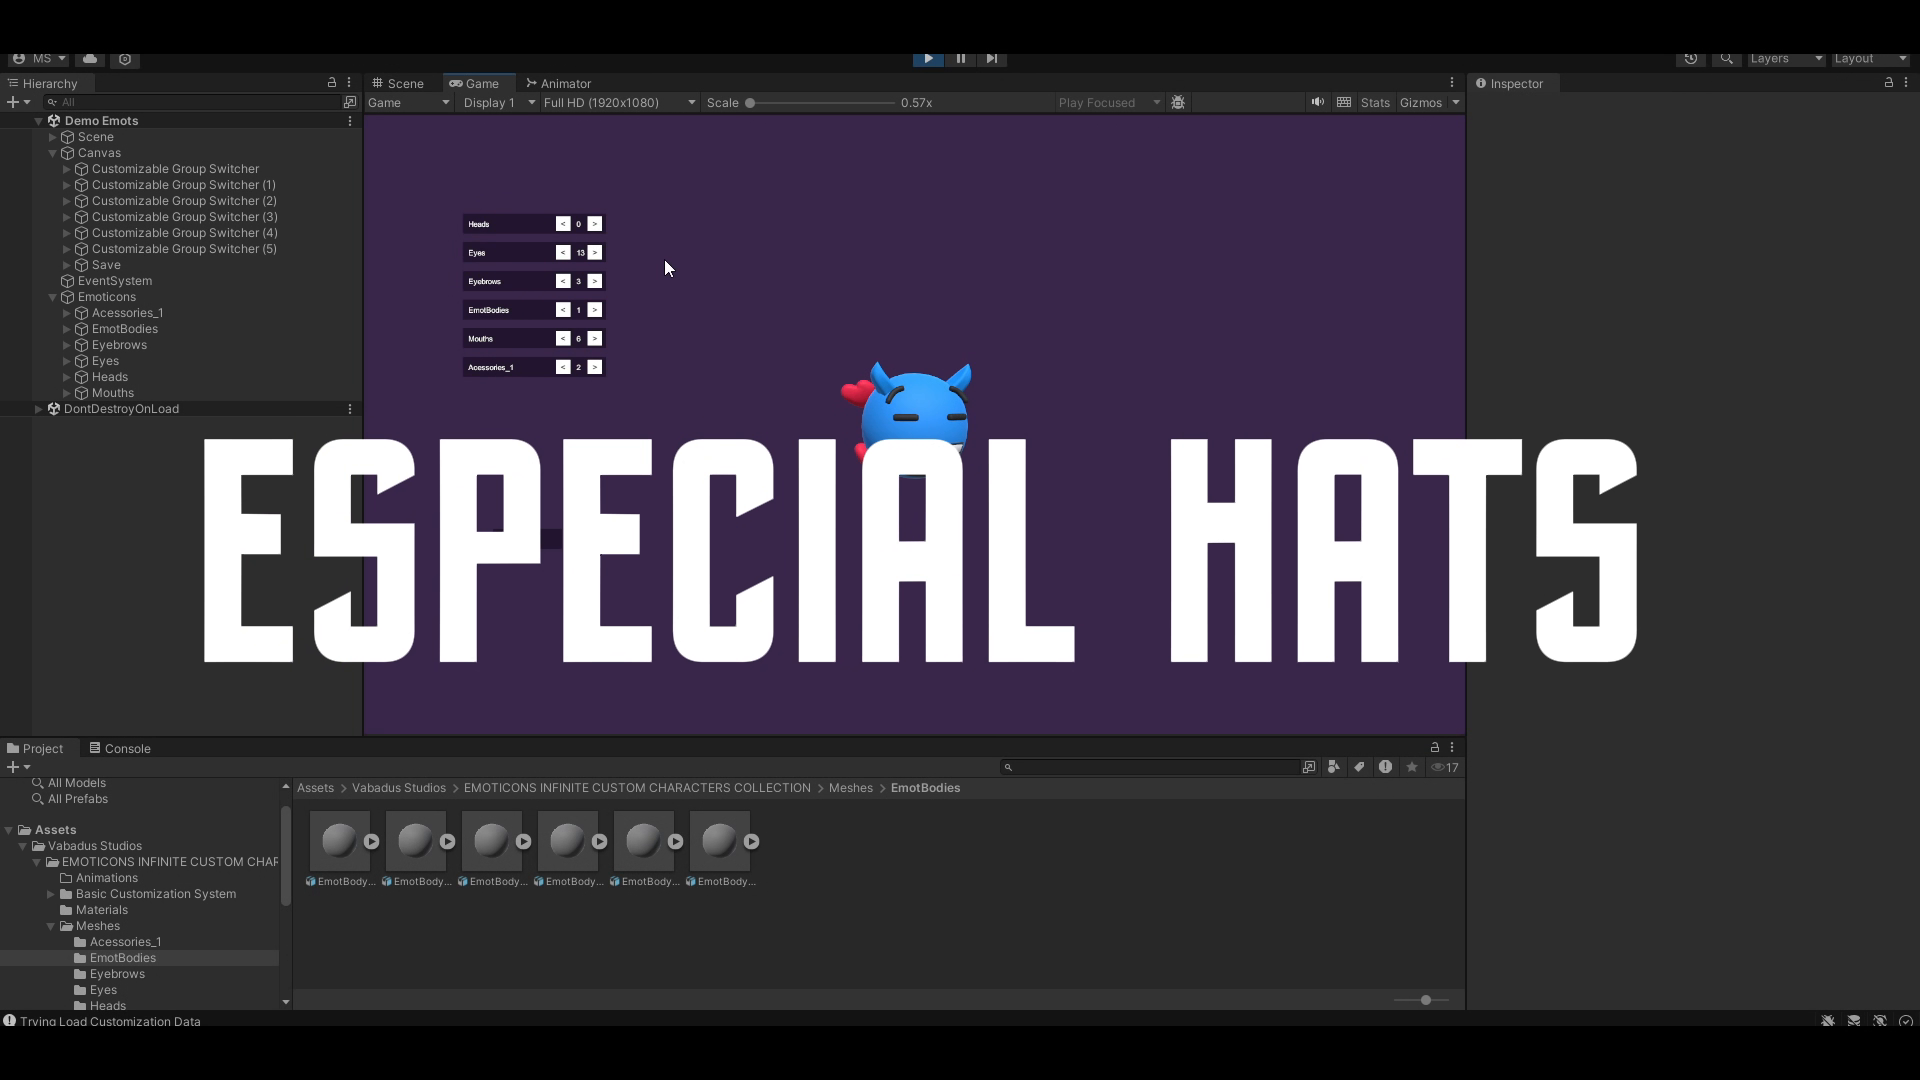Screen dimensions: 1920x1080
Task: Switch to the Game tab
Action: click(x=474, y=83)
